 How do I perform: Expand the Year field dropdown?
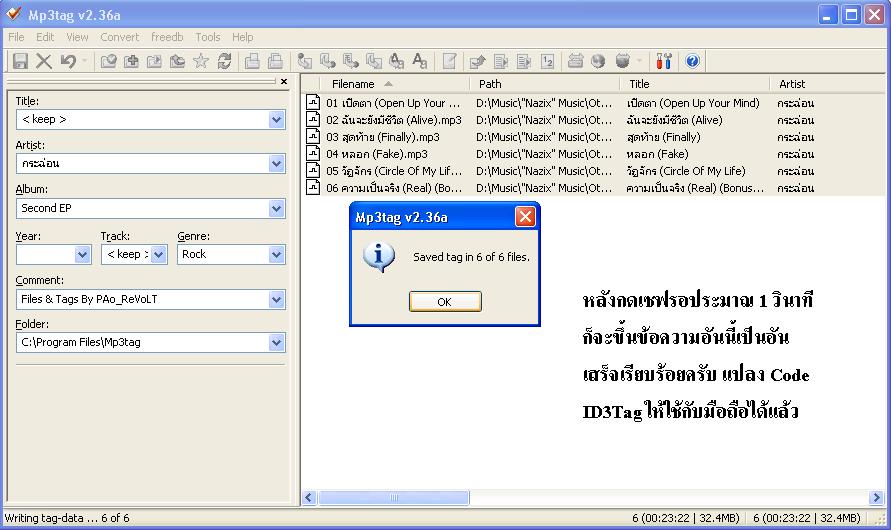[82, 254]
